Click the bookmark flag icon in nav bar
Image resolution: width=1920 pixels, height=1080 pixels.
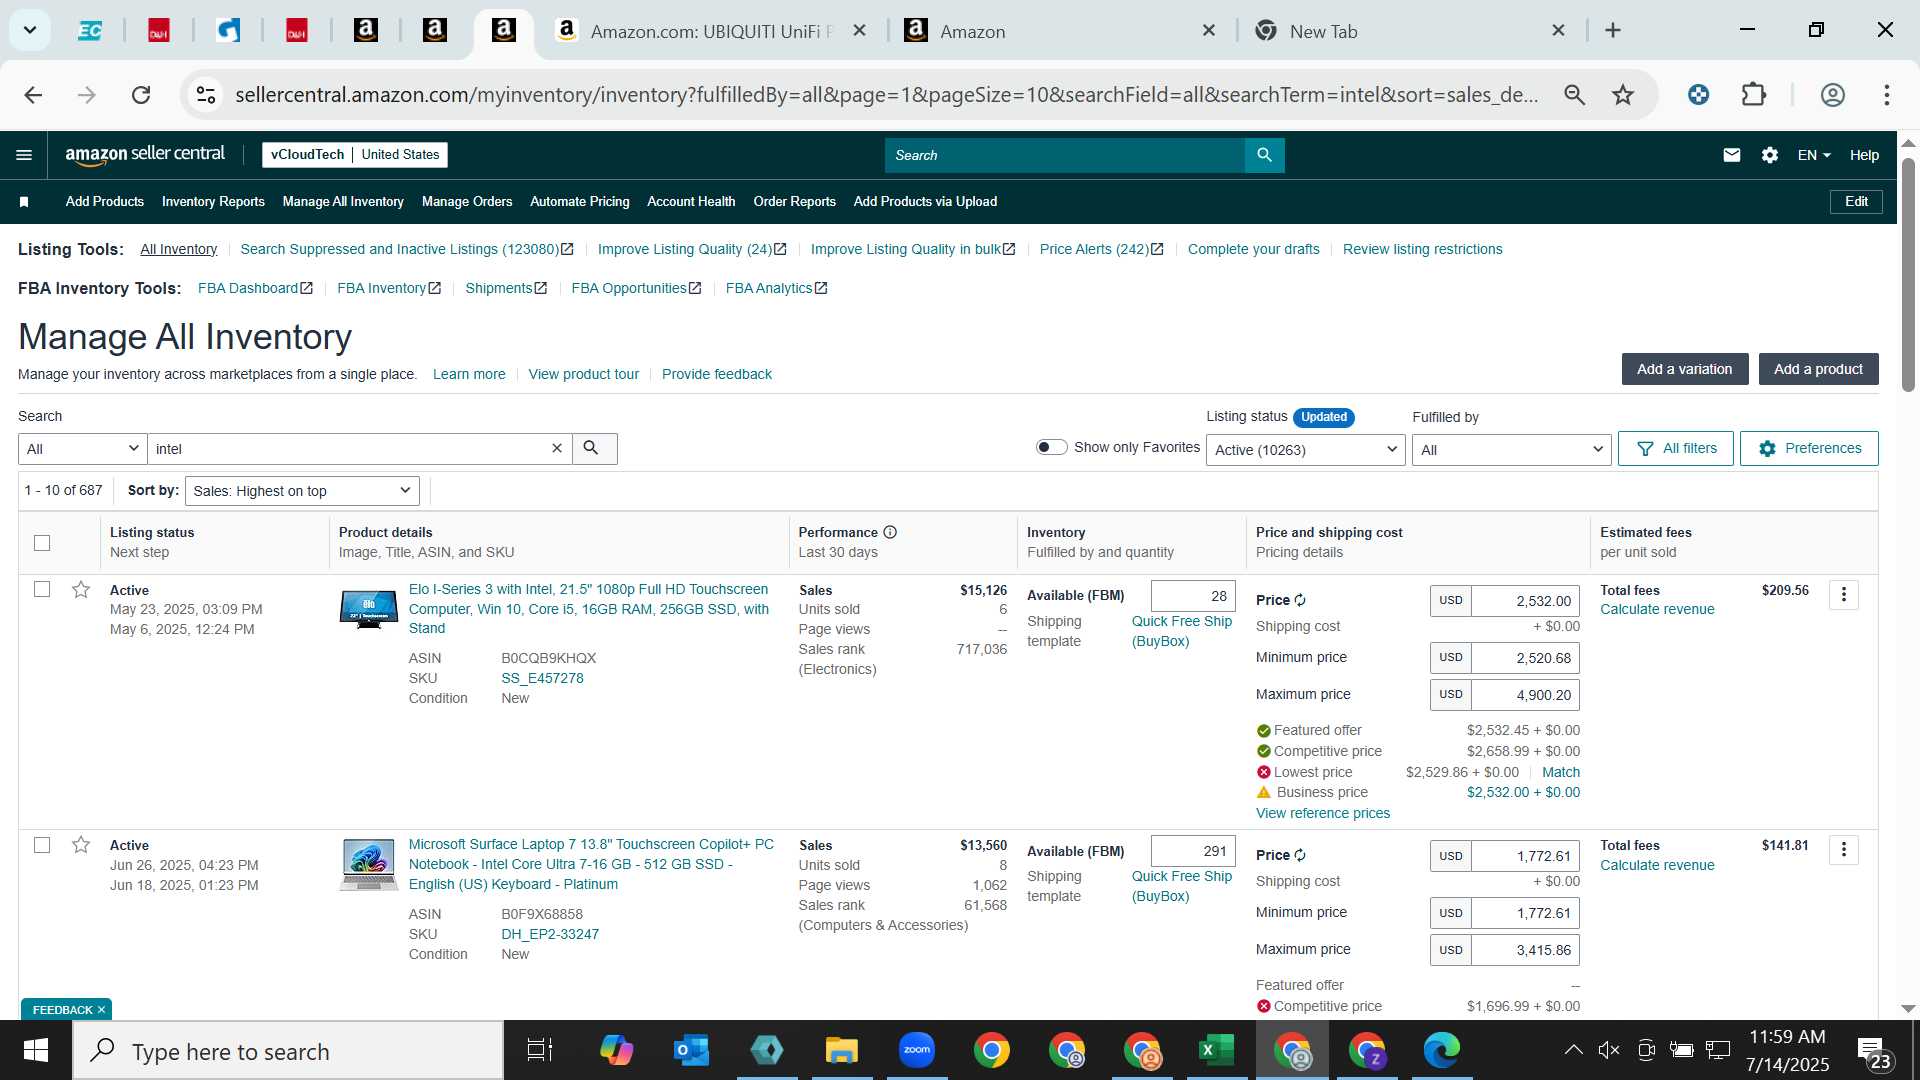tap(24, 202)
